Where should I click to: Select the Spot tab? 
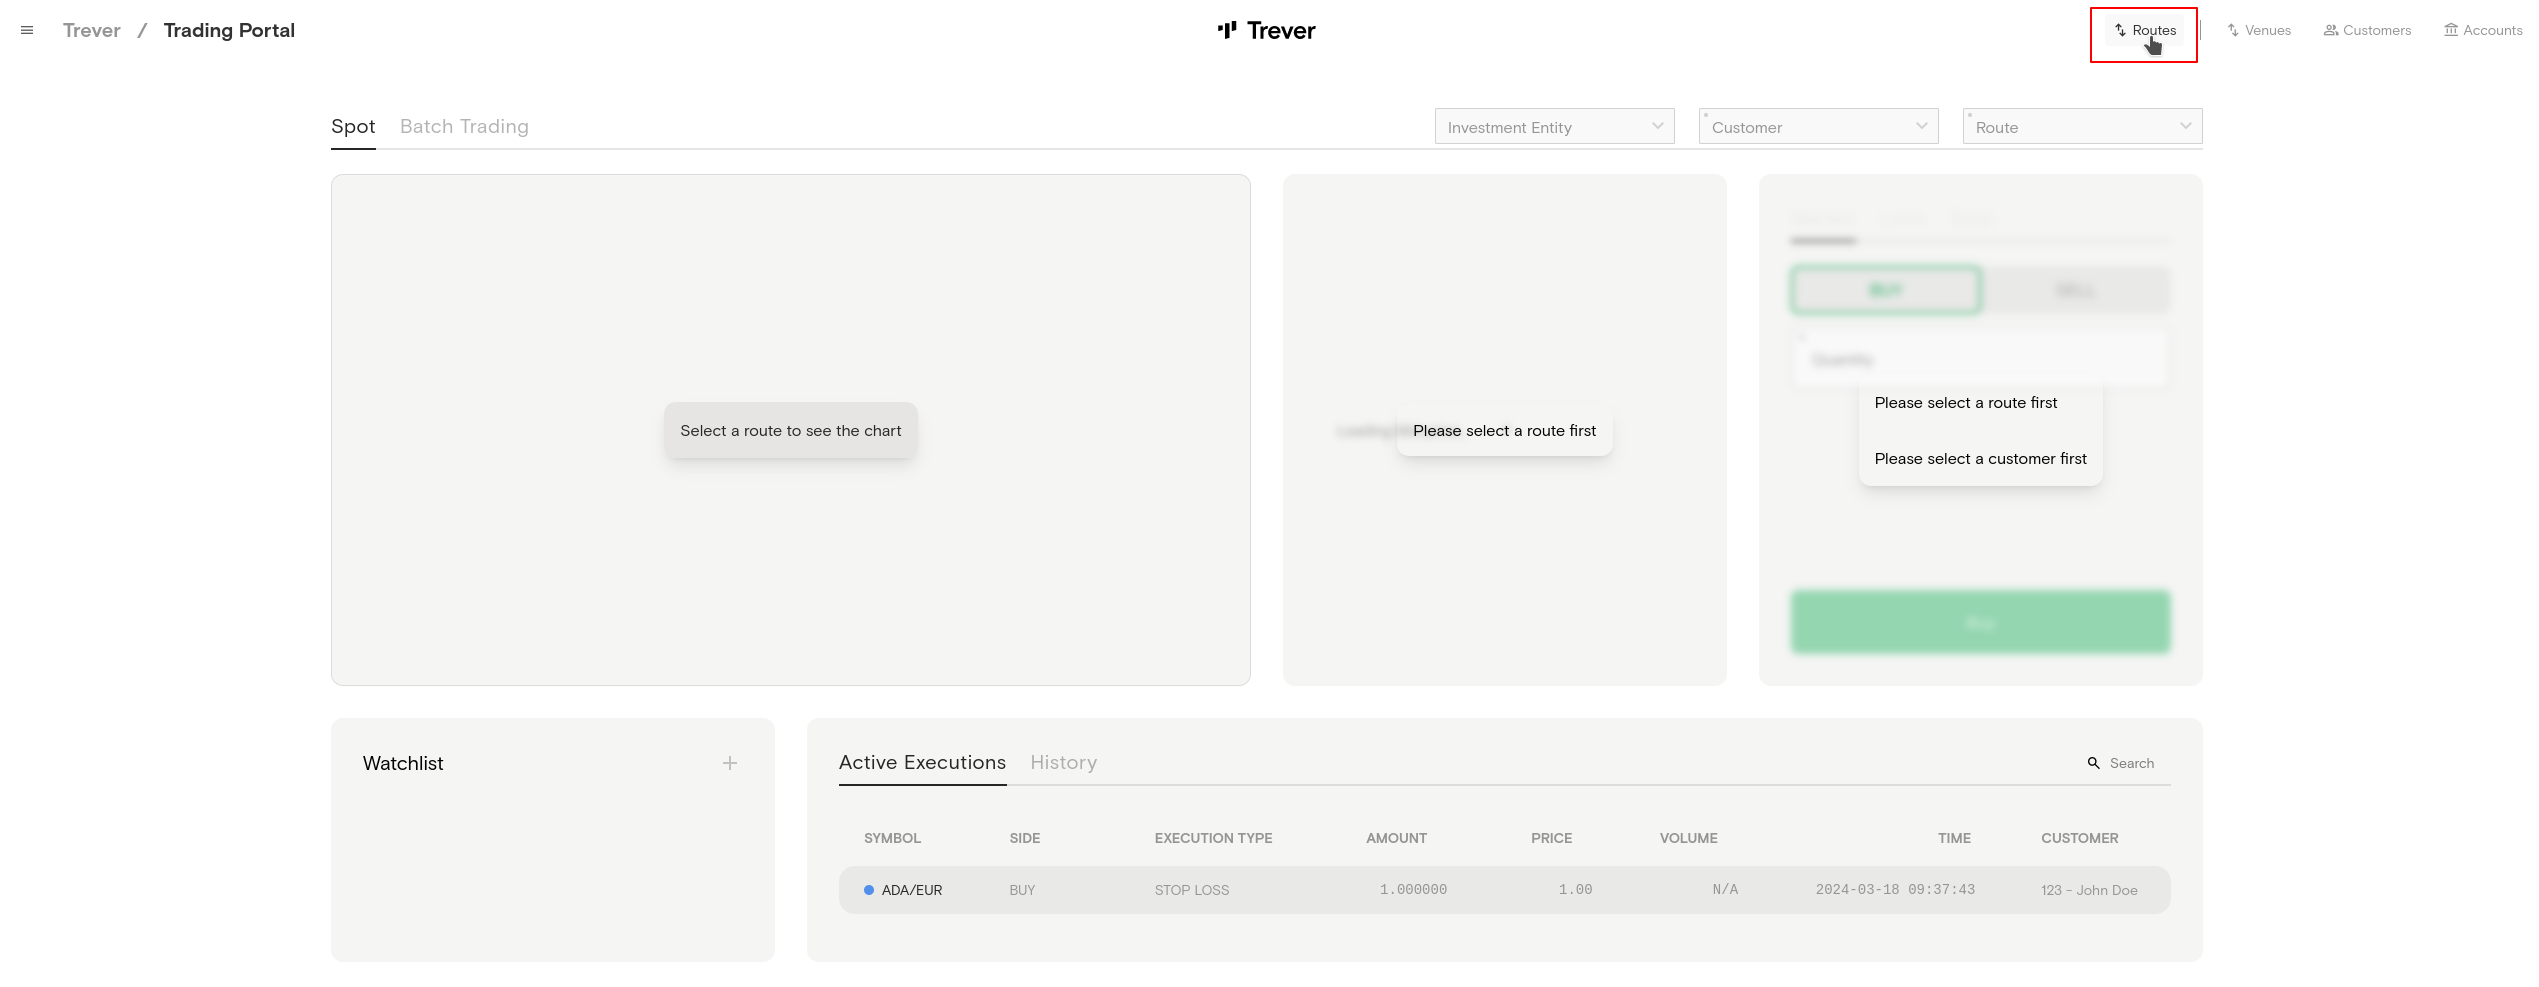click(353, 127)
